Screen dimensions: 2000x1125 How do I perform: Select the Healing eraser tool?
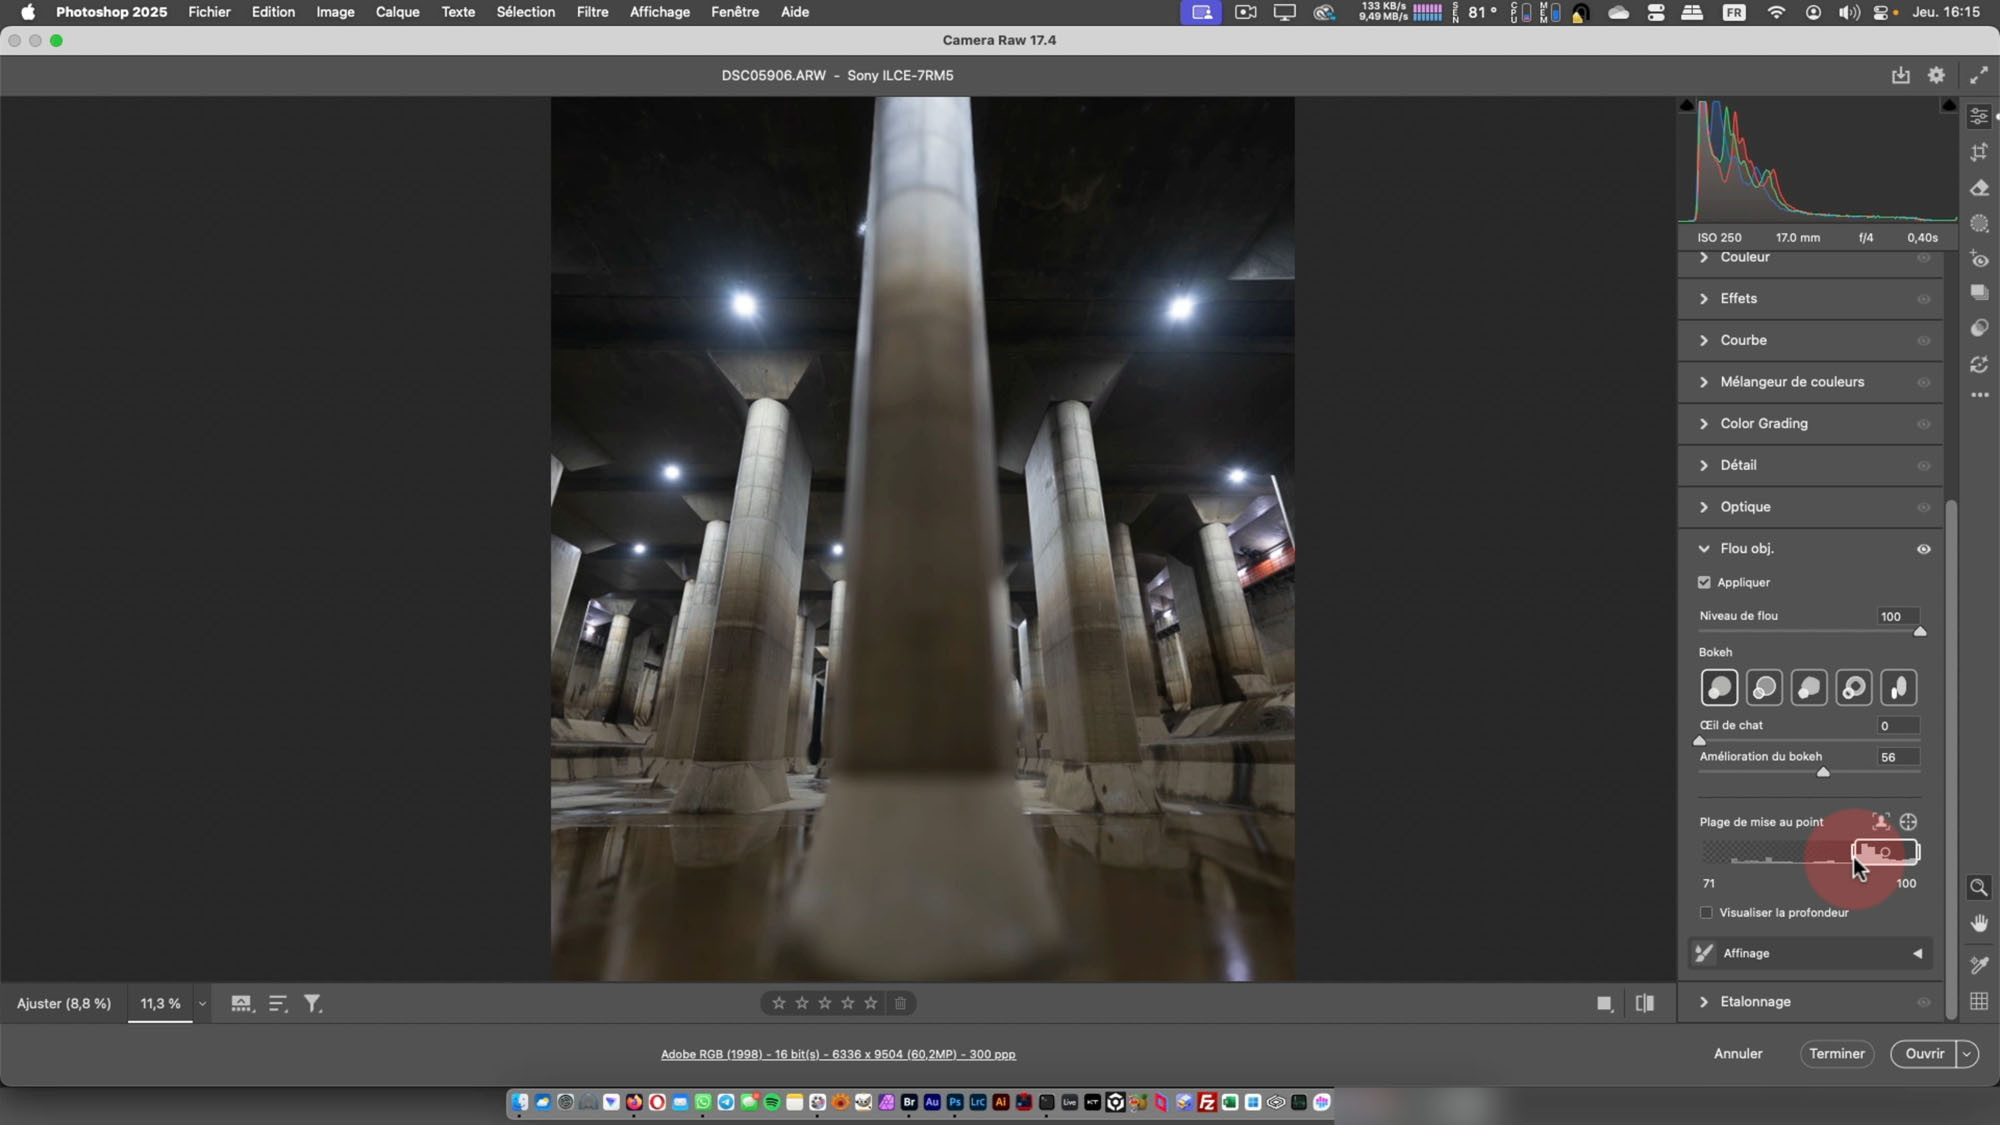(1979, 188)
